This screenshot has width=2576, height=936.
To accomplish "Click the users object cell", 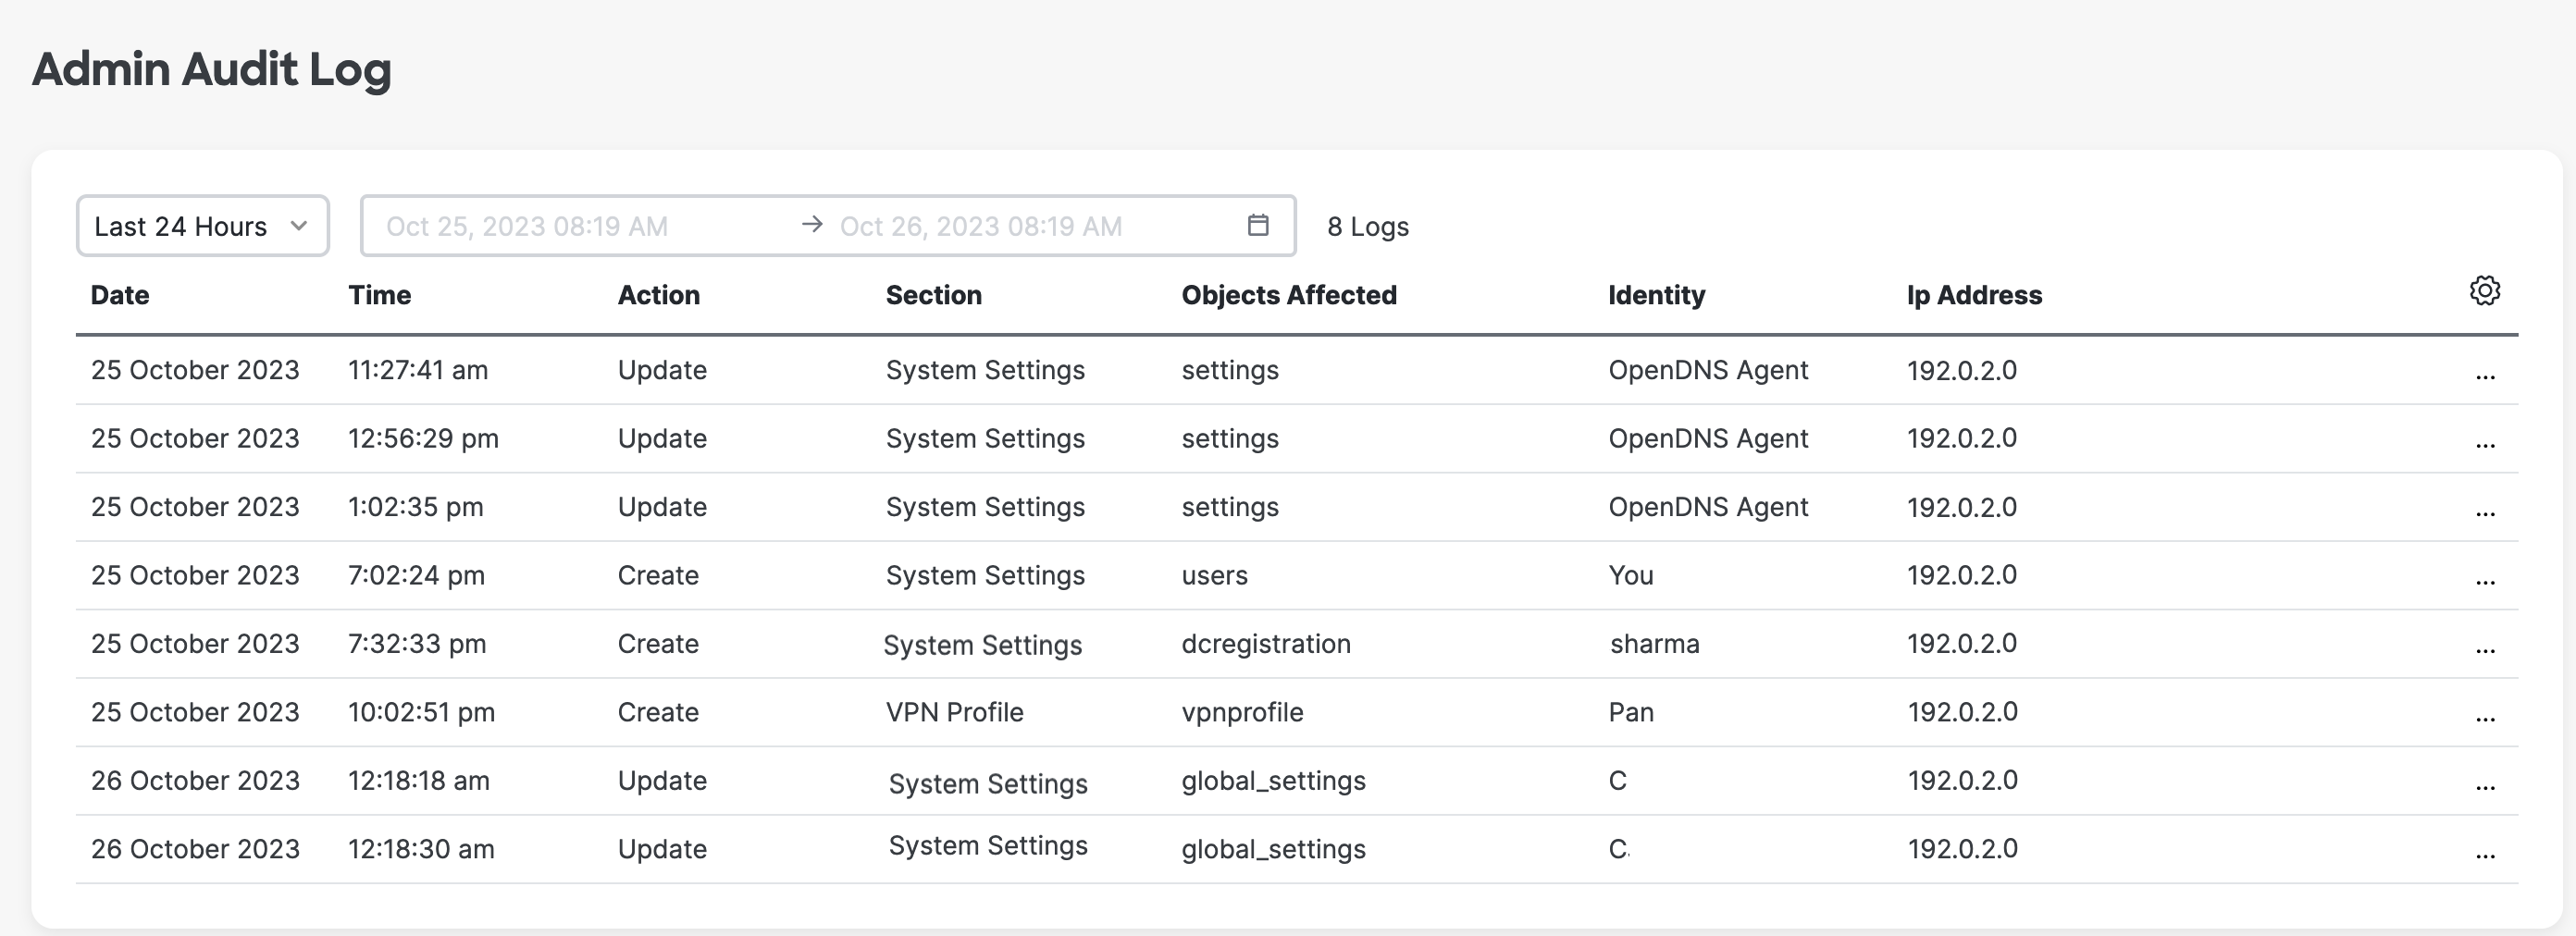I will [1215, 575].
